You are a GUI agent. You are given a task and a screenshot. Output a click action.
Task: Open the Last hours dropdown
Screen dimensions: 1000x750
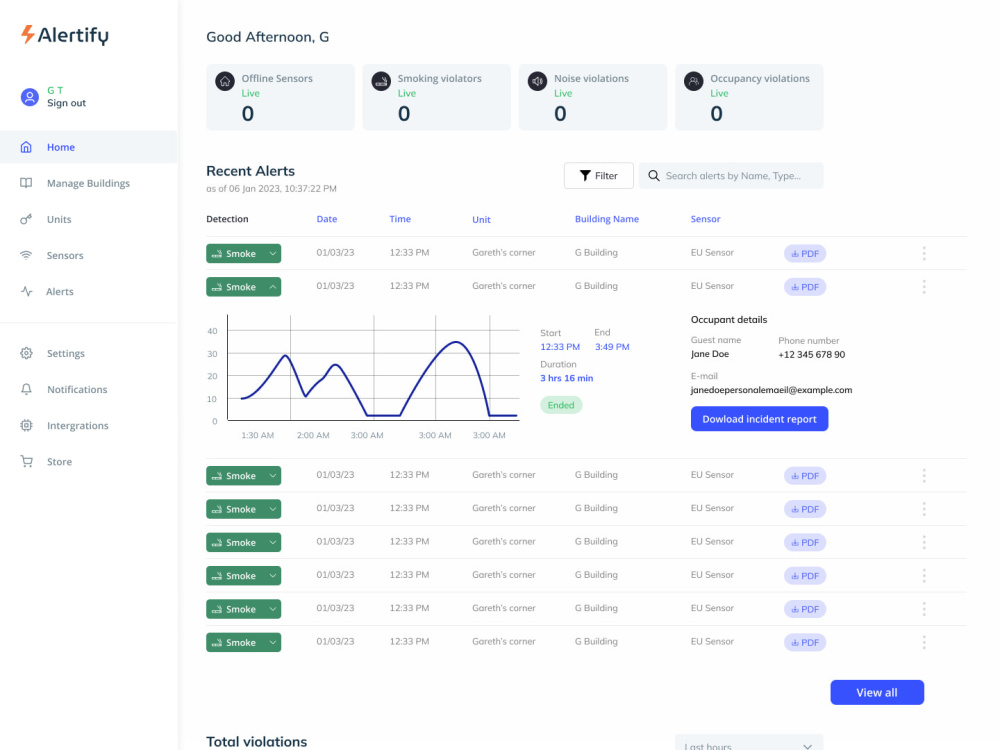(749, 744)
